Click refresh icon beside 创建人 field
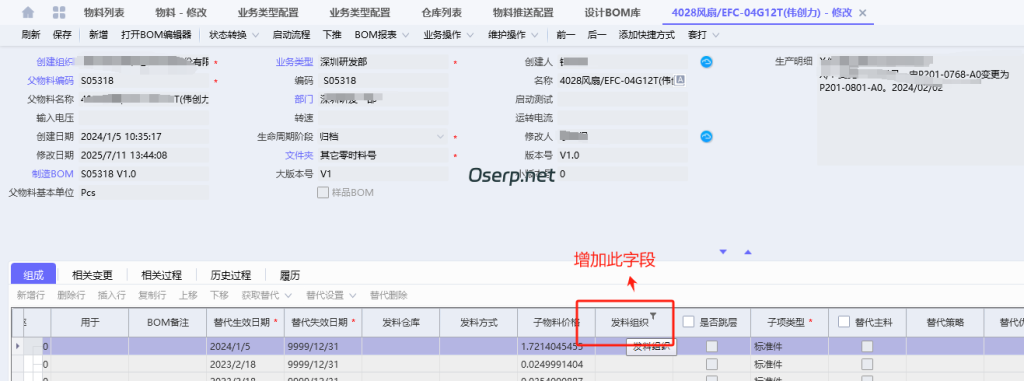Image resolution: width=1024 pixels, height=381 pixels. tap(707, 62)
